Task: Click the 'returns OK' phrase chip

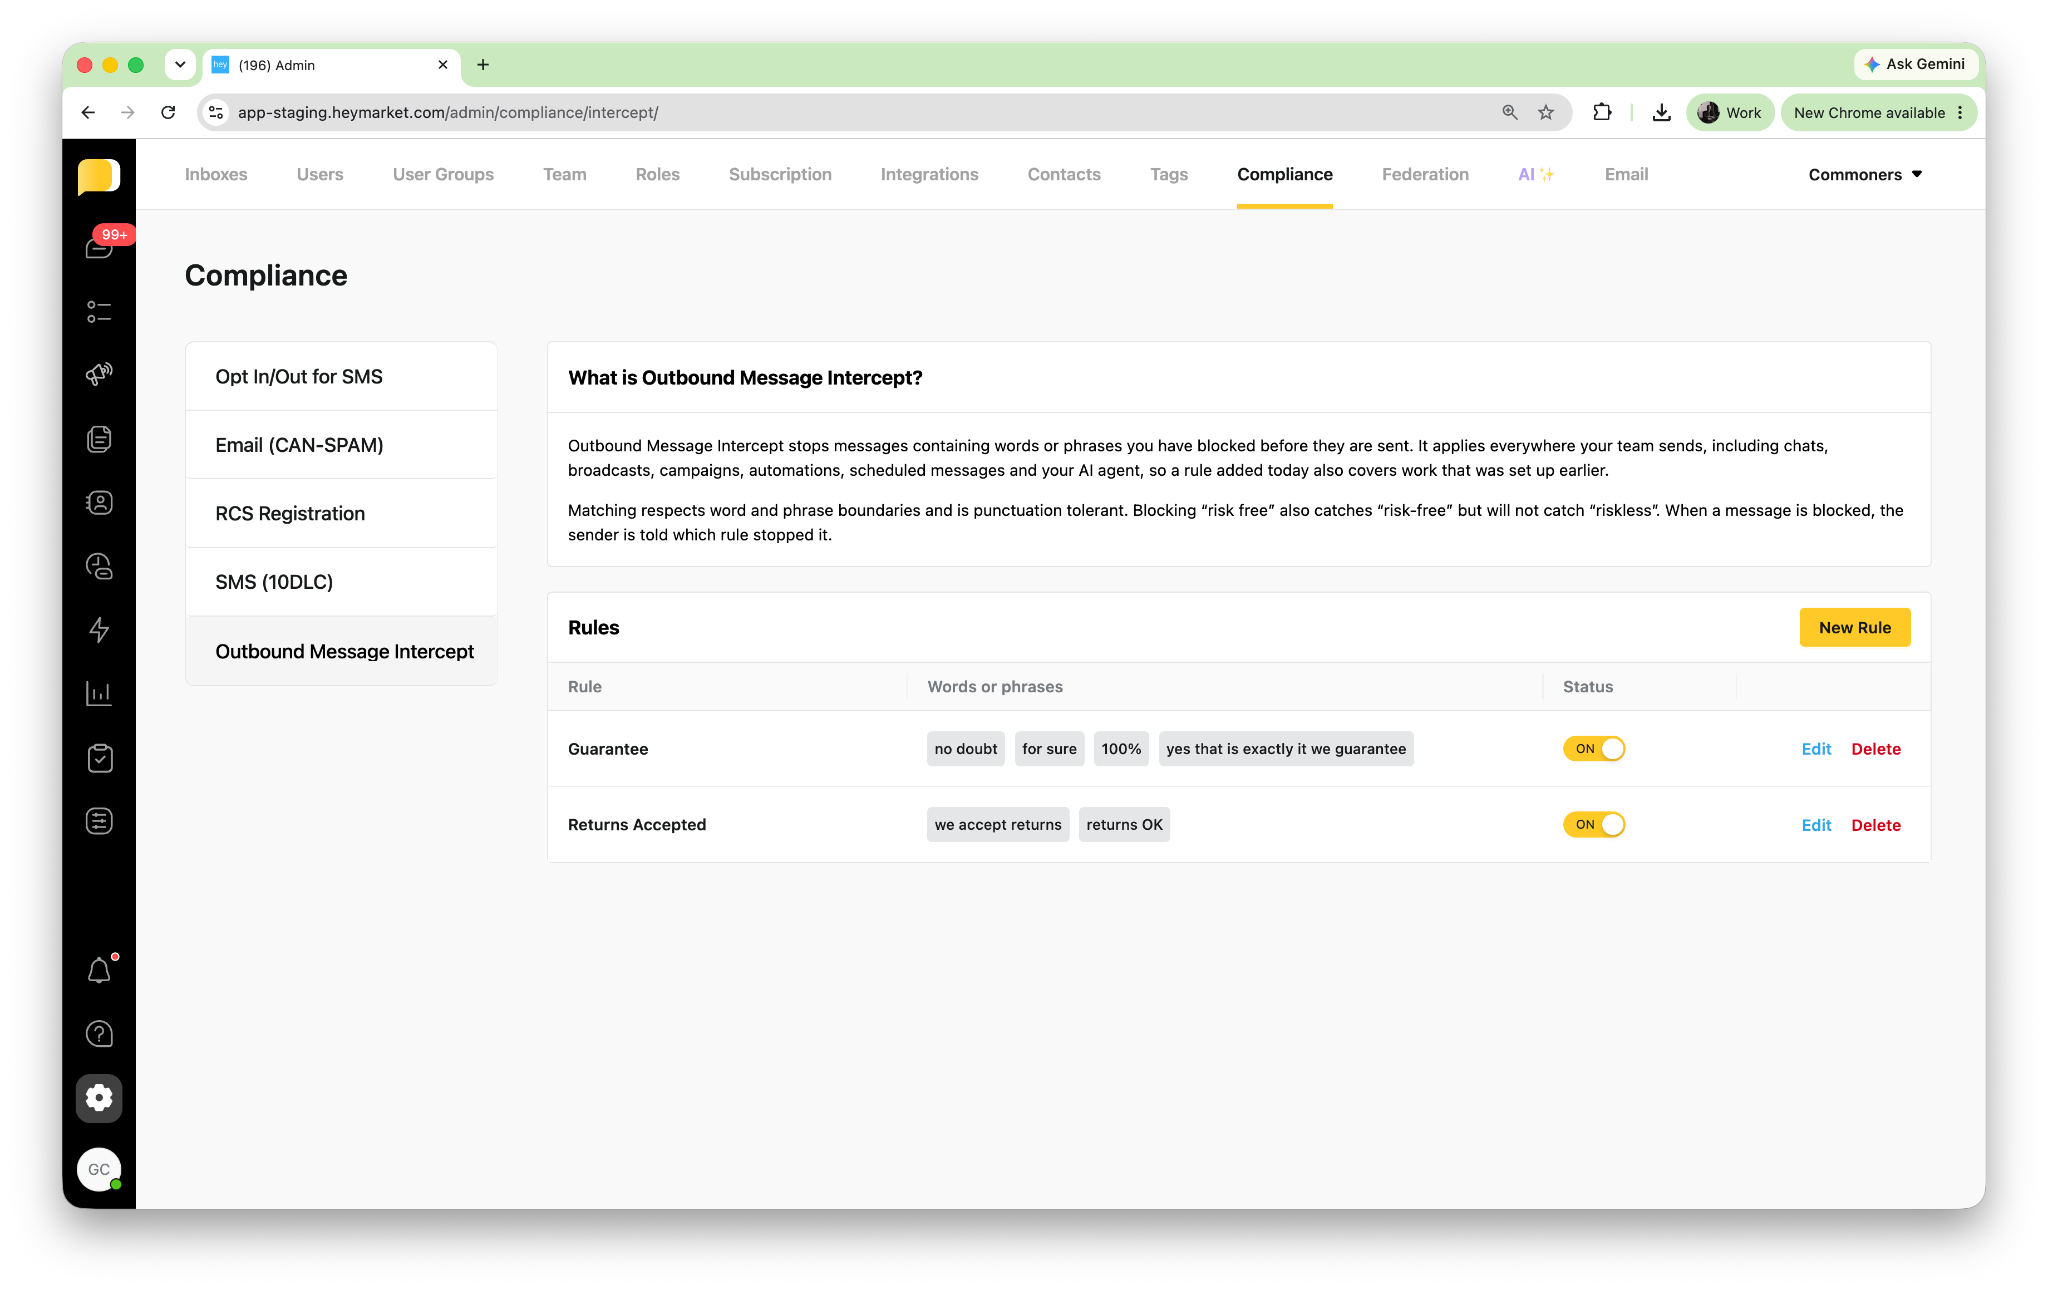Action: [1124, 825]
